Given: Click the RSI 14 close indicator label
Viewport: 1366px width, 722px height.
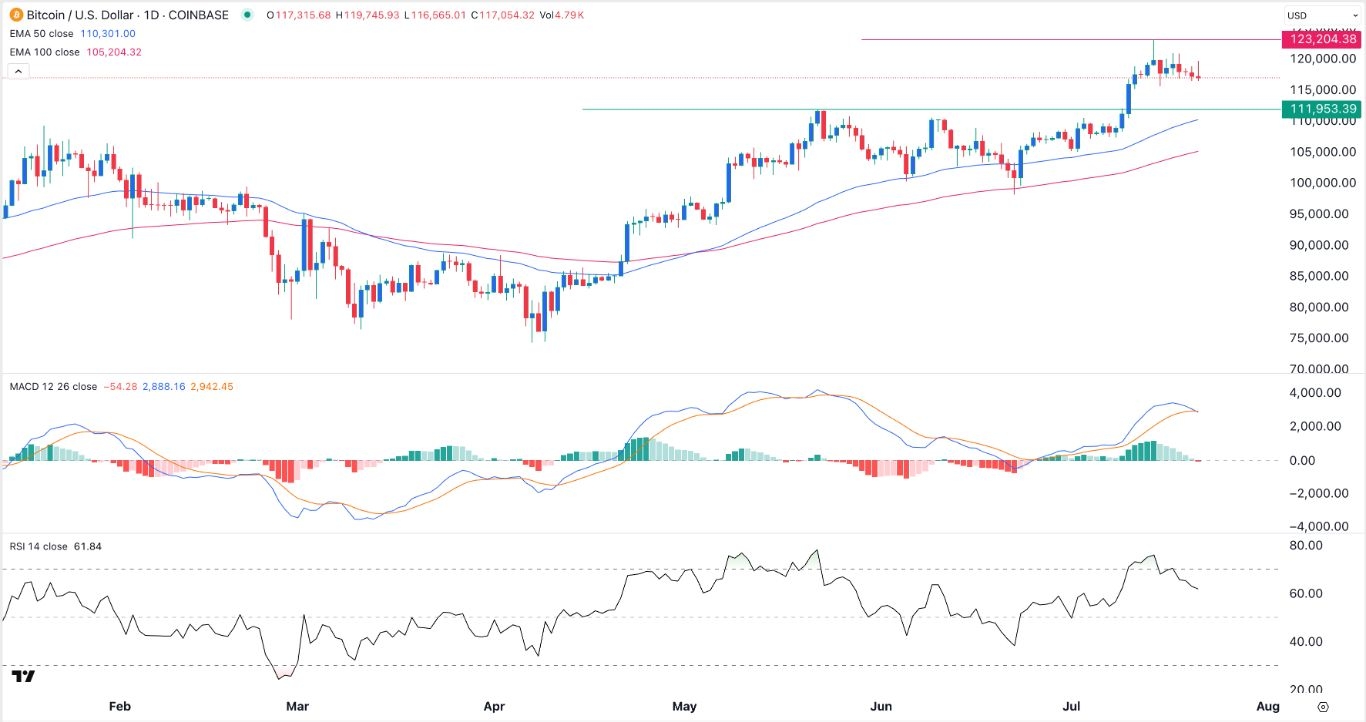Looking at the screenshot, I should [x=36, y=546].
